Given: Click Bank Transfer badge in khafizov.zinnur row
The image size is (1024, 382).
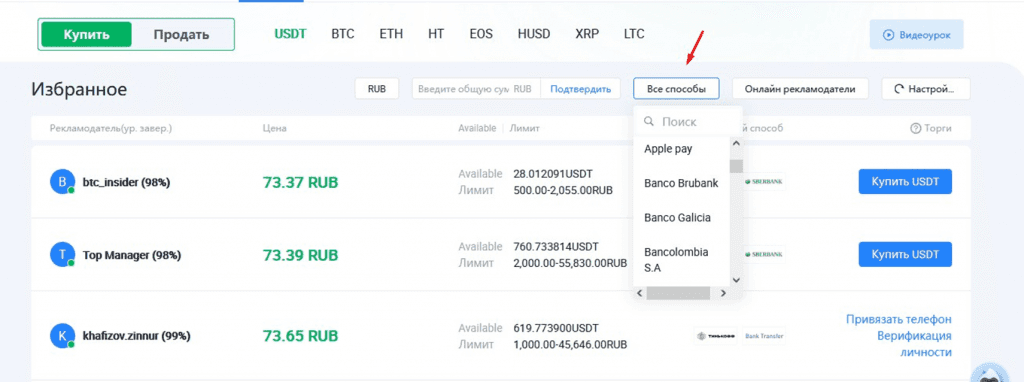Looking at the screenshot, I should [x=764, y=336].
